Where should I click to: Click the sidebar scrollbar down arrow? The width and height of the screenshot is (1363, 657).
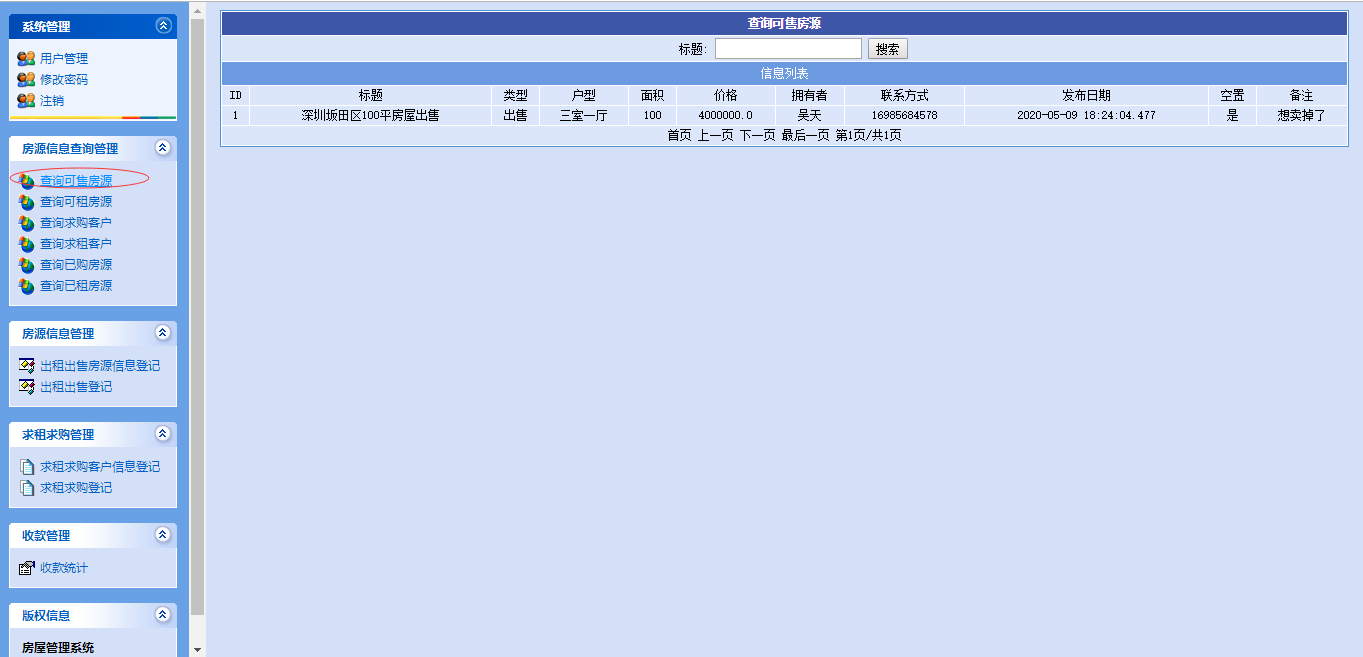coord(197,649)
